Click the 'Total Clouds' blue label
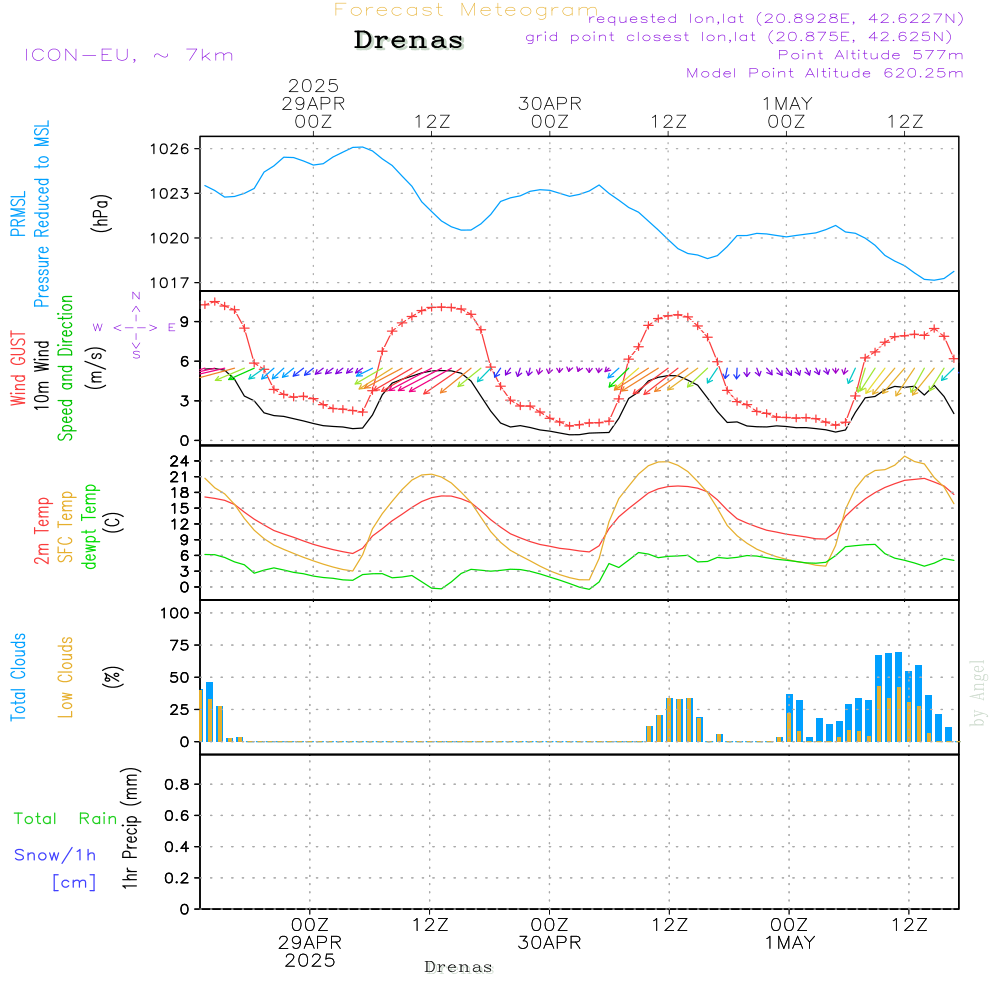Screen dimensions: 1000x1000 pos(18,677)
